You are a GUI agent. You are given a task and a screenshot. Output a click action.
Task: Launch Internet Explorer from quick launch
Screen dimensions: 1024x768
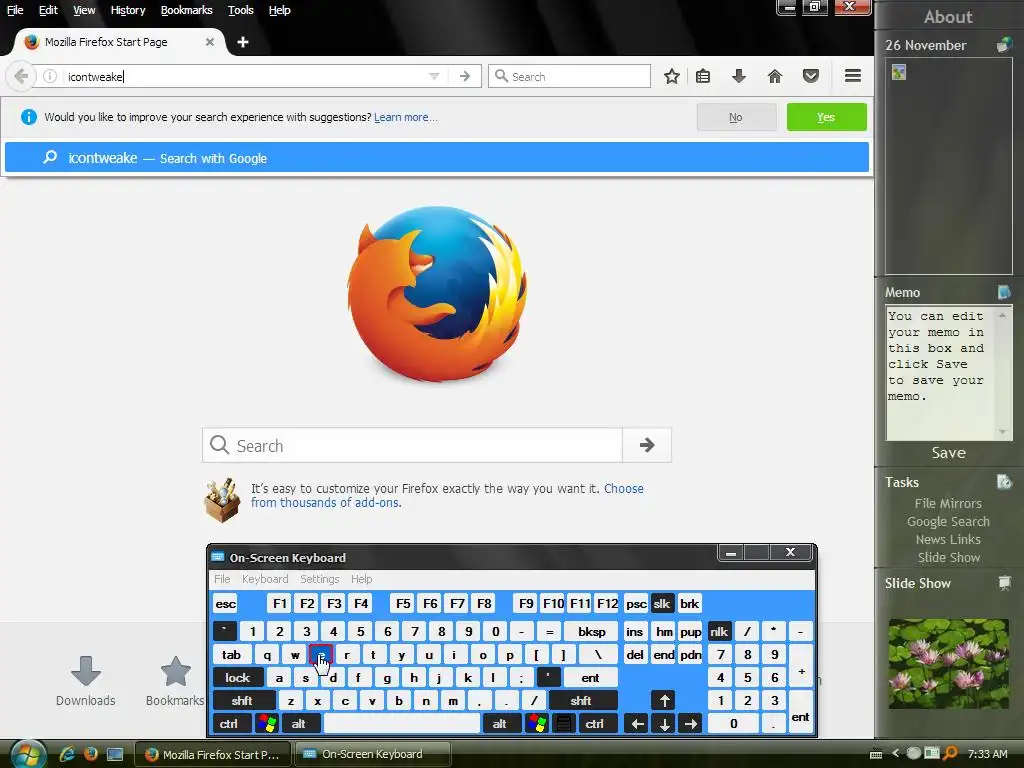click(67, 754)
